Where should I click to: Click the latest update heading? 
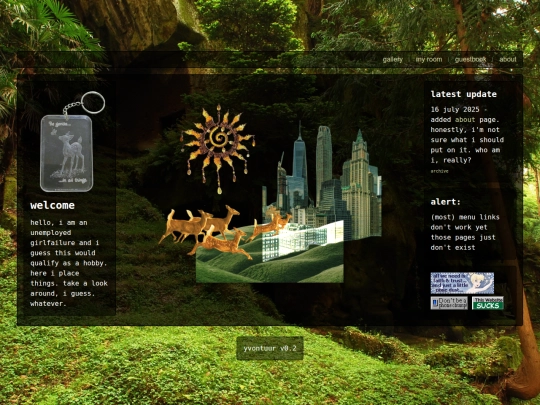464,94
